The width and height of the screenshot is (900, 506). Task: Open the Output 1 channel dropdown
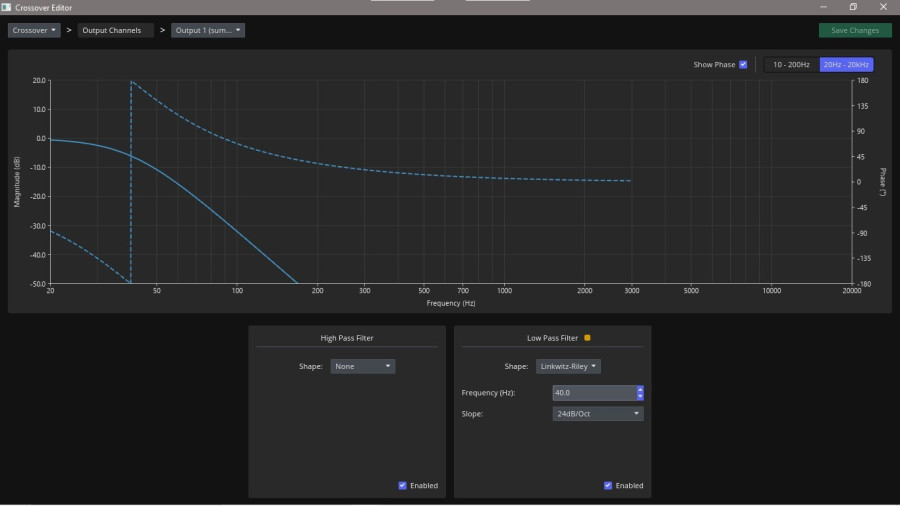(x=208, y=30)
